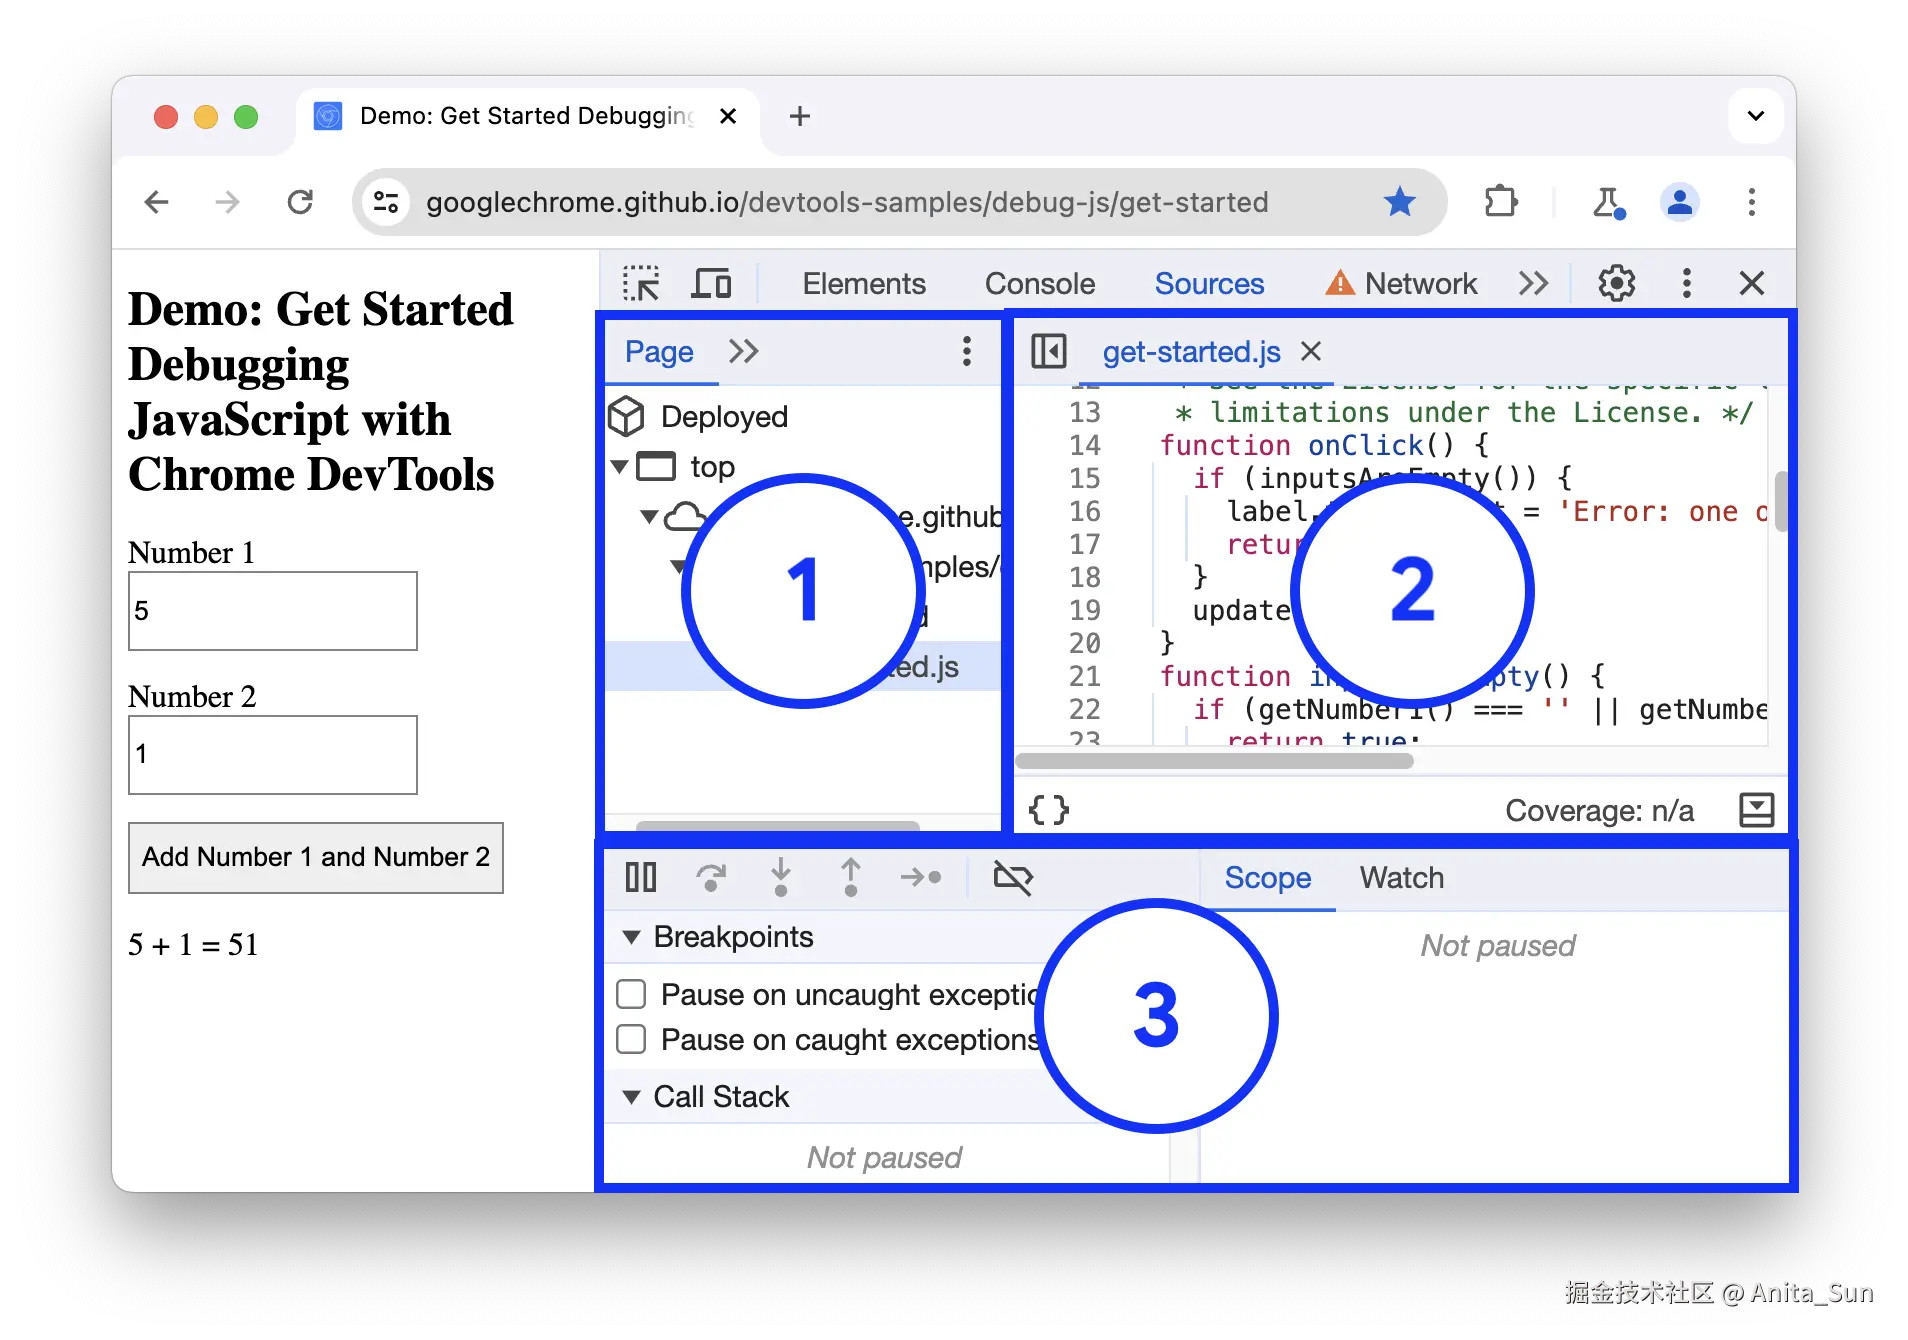Viewport: 1908px width, 1340px height.
Task: Step into next function call
Action: [781, 878]
